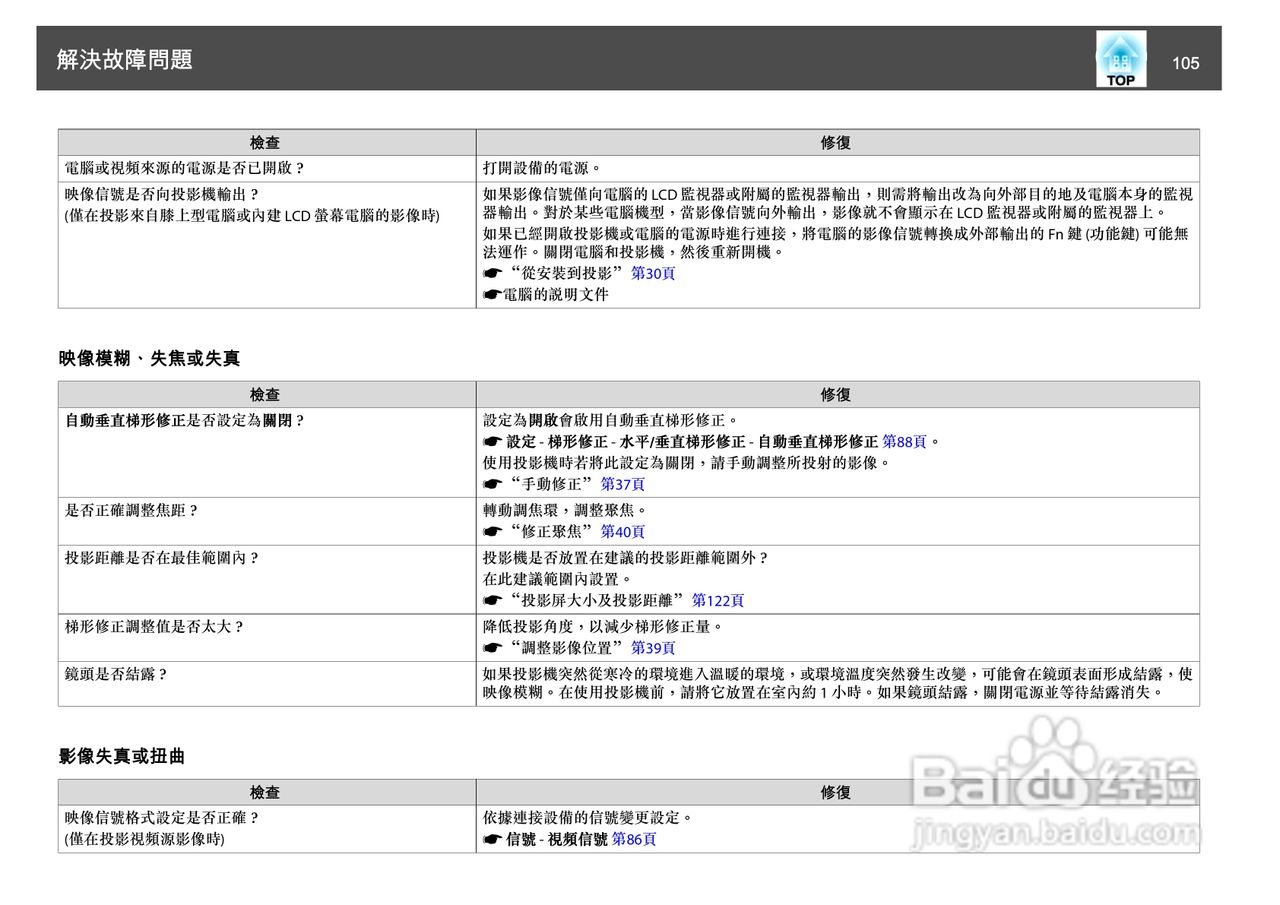
Task: Click the text 在此建議範圍內設置。
Action: (558, 579)
